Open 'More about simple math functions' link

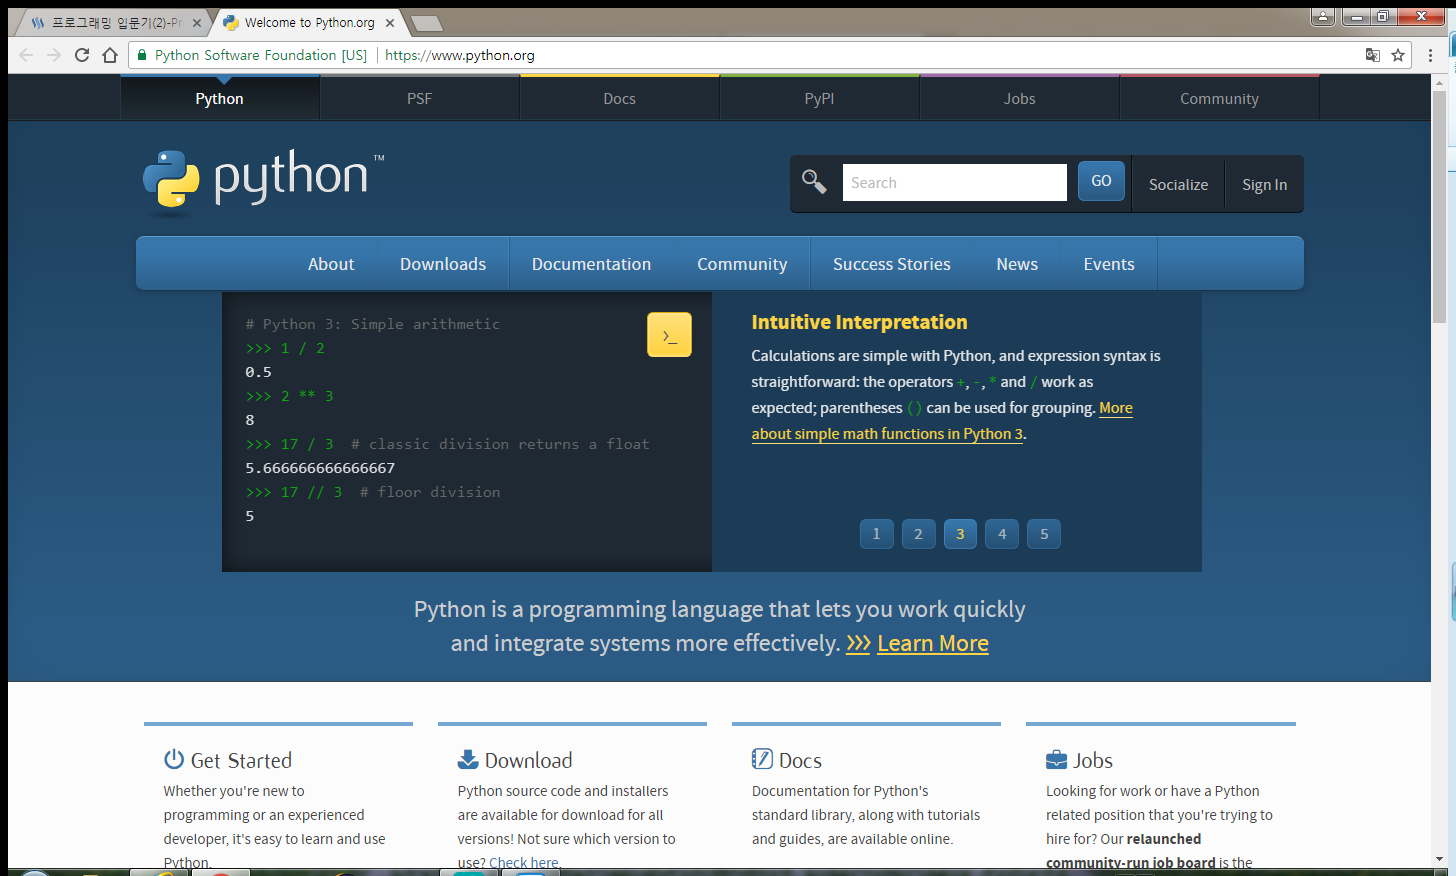pos(888,433)
